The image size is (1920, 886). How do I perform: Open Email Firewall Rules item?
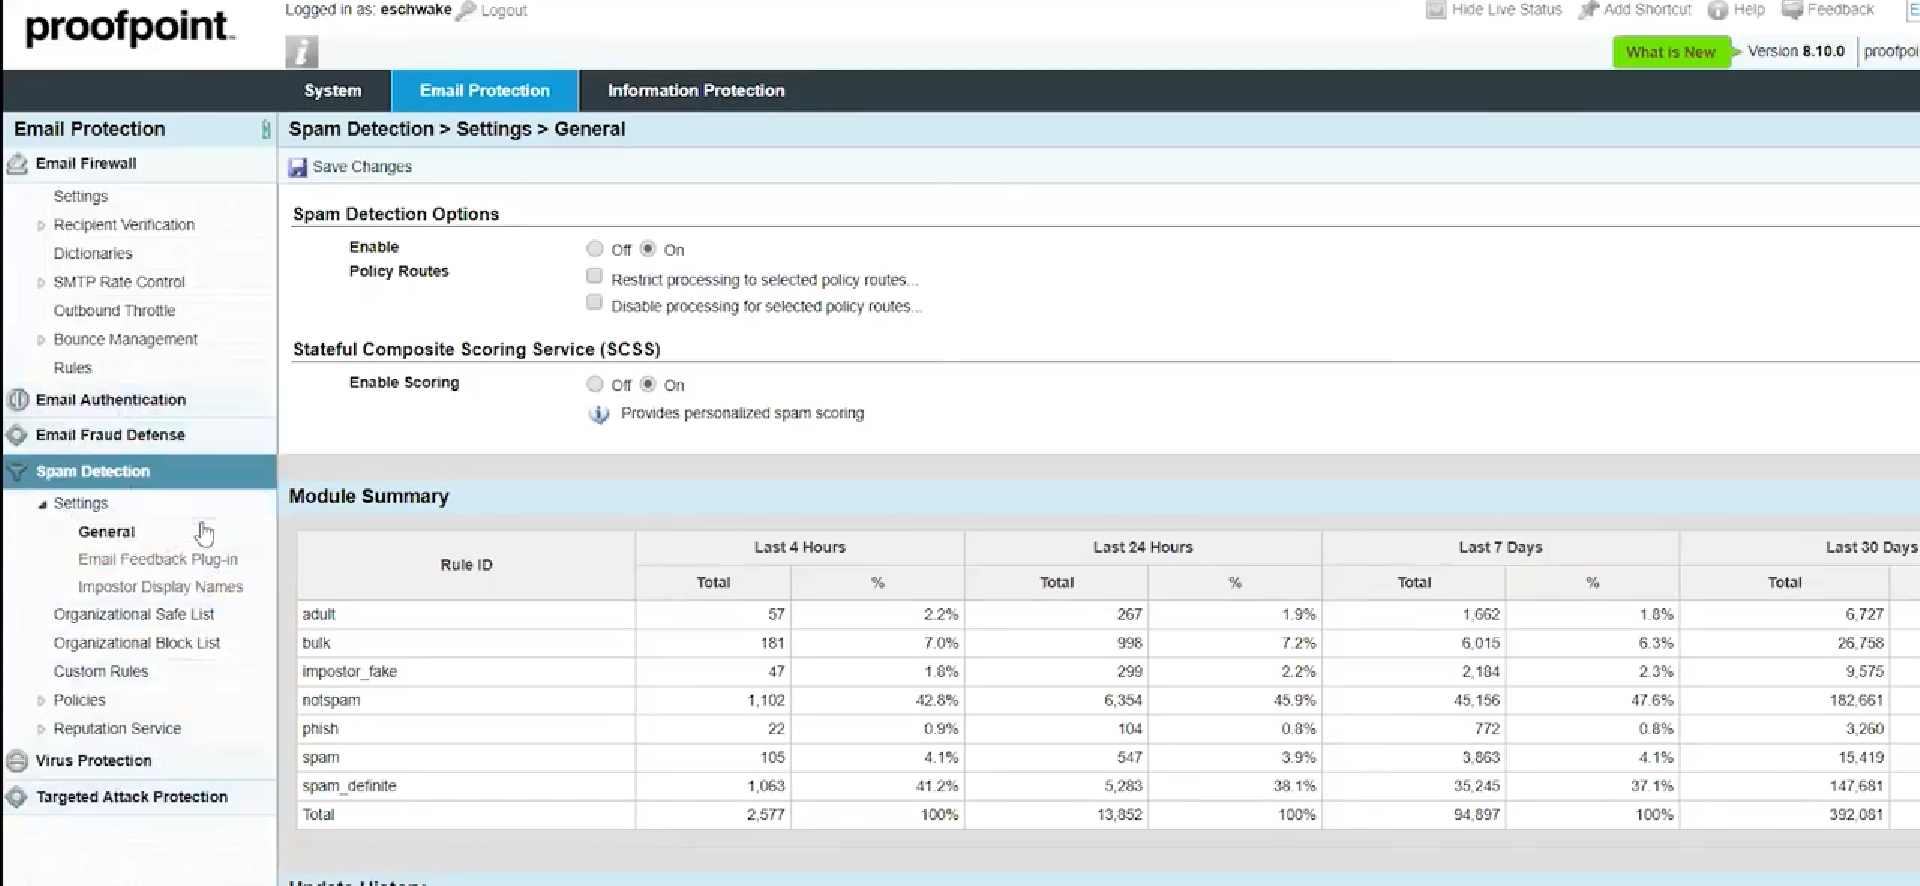coord(72,368)
